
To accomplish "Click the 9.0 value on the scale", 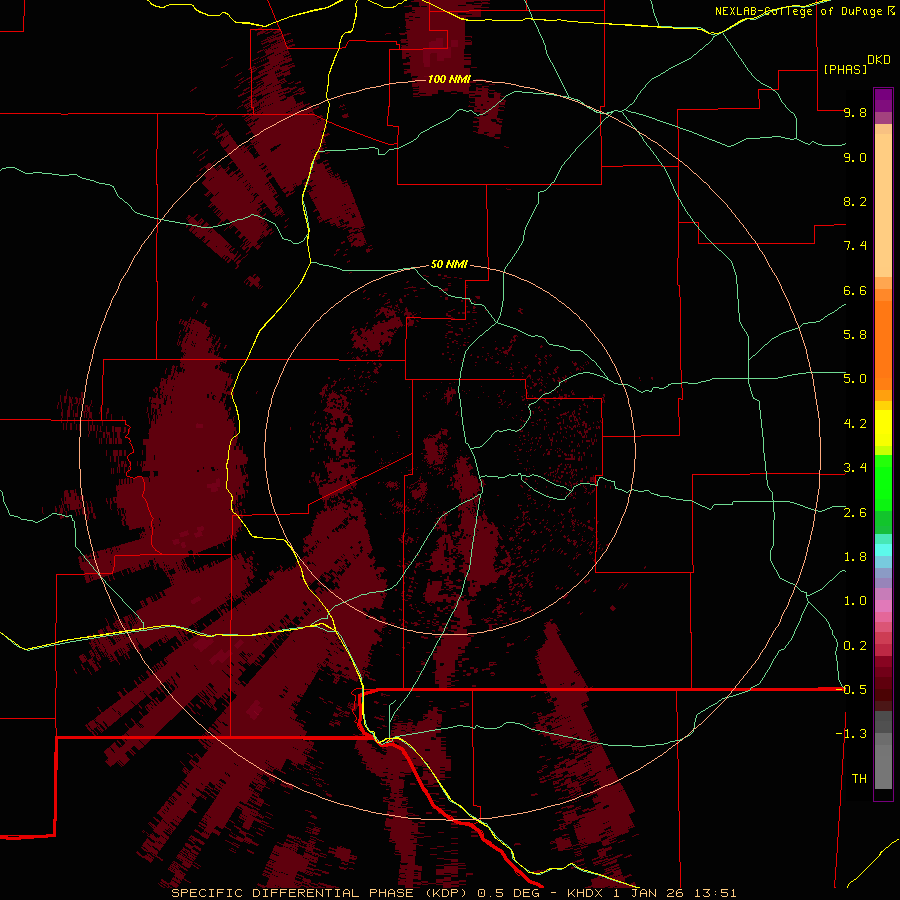I will click(855, 157).
